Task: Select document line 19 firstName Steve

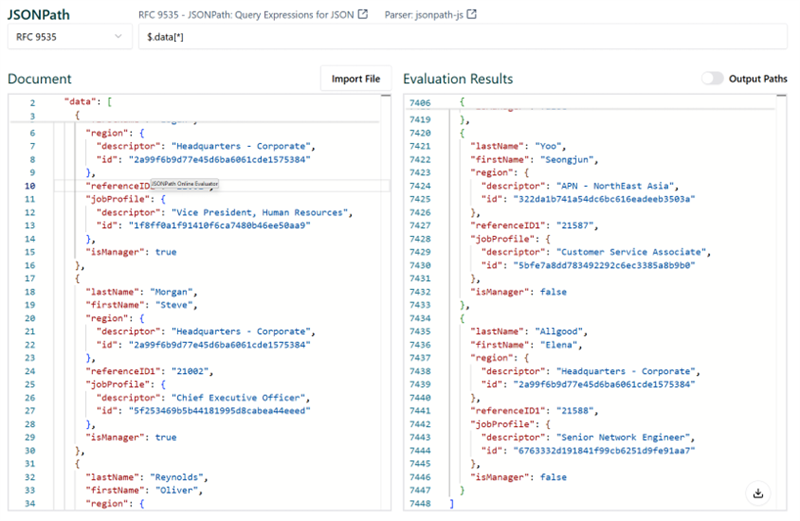Action: tap(141, 305)
